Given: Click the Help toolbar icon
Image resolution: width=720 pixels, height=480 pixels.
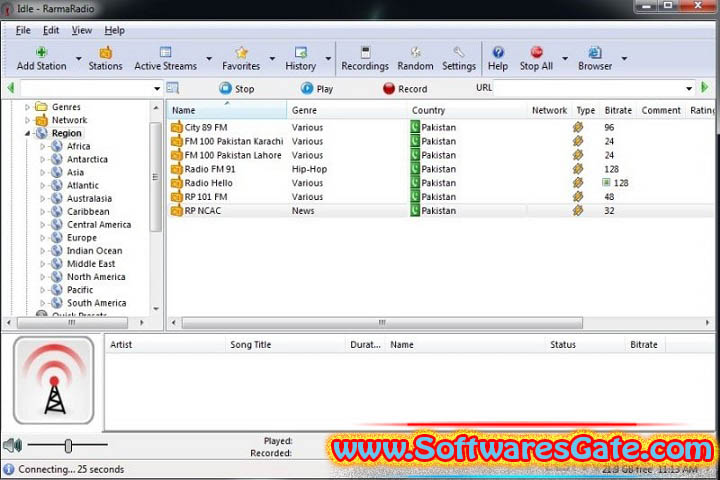Looking at the screenshot, I should point(498,52).
